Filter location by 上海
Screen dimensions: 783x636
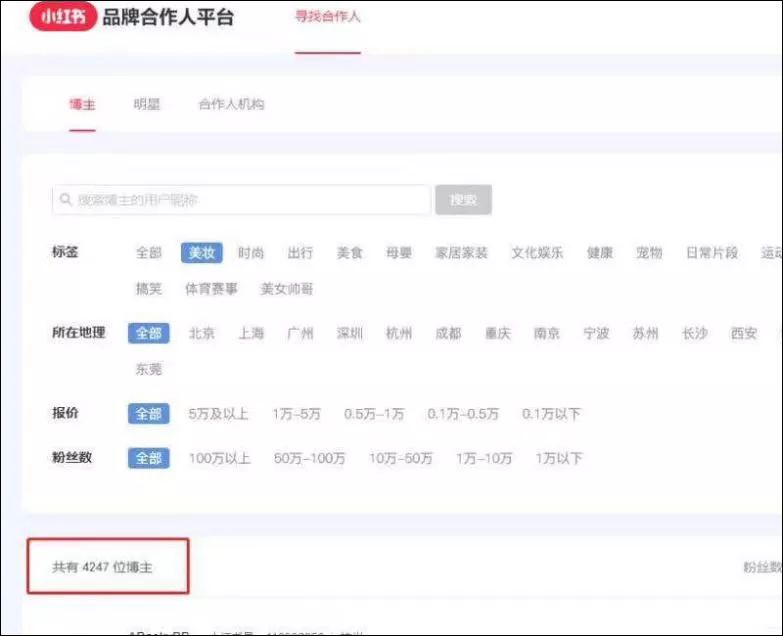[251, 333]
